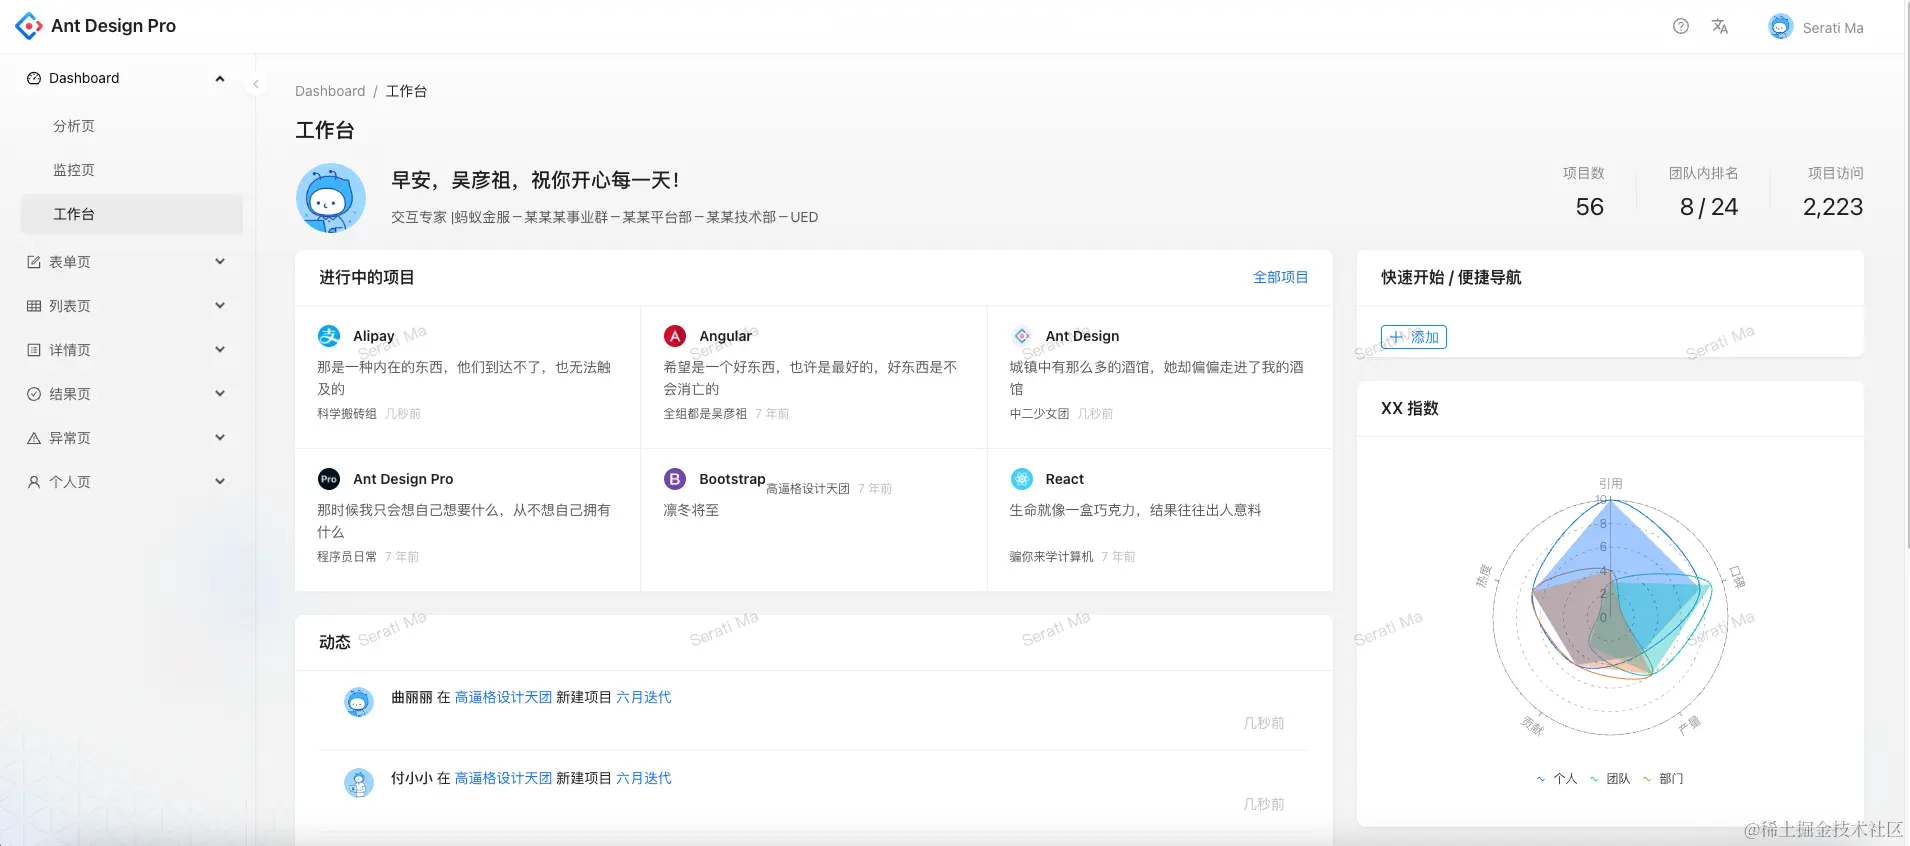Click the 异常页 warning triangle icon
This screenshot has height=846, width=1910.
[34, 438]
